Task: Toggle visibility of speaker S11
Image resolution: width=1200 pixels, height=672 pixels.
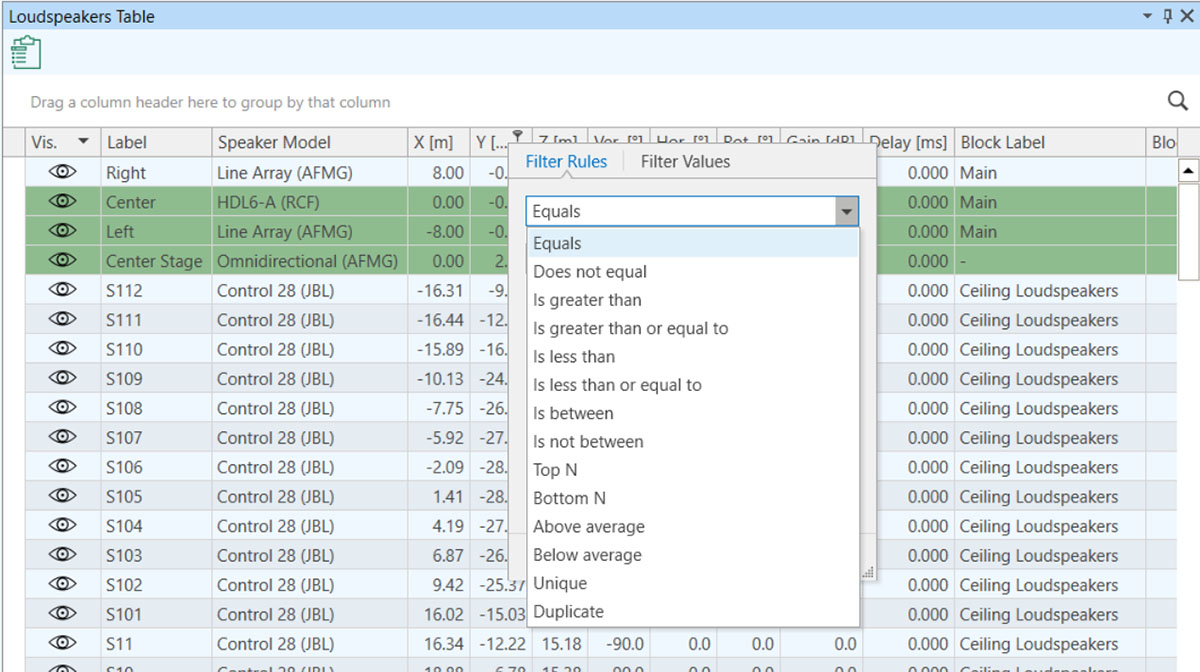Action: click(x=62, y=643)
